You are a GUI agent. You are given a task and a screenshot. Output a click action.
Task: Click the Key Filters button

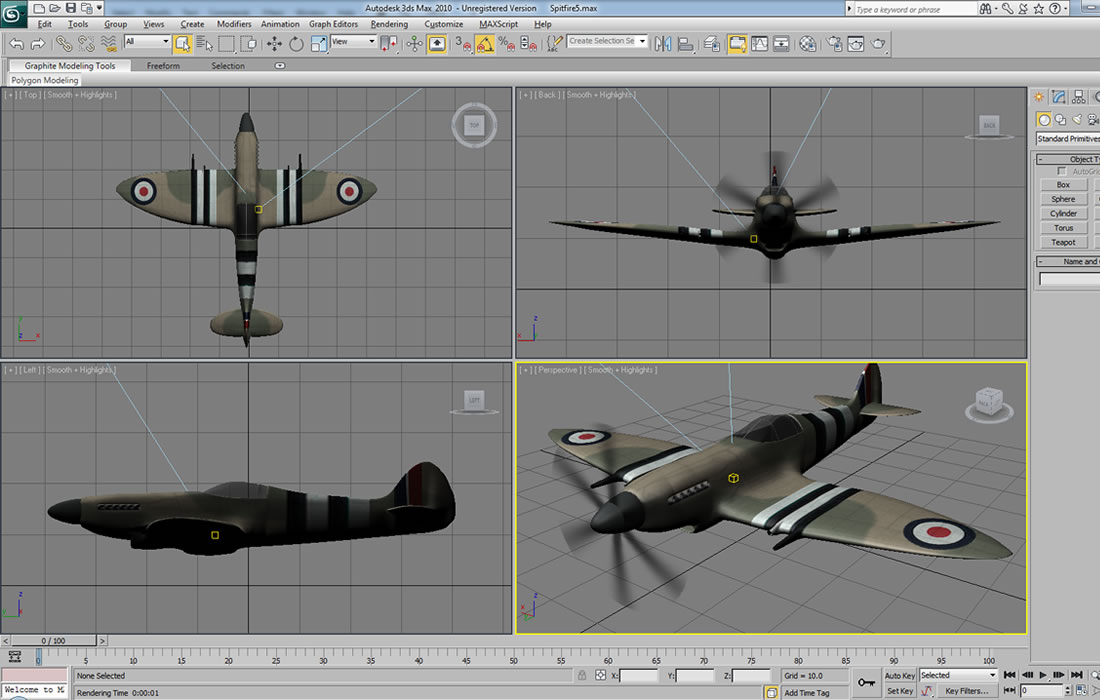[x=967, y=691]
